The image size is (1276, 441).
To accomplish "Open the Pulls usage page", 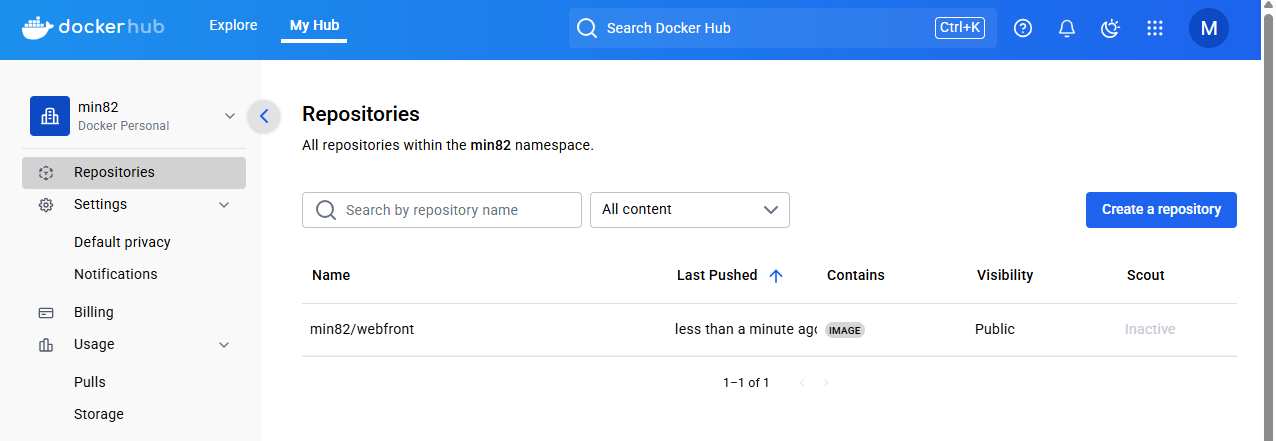I will point(90,382).
